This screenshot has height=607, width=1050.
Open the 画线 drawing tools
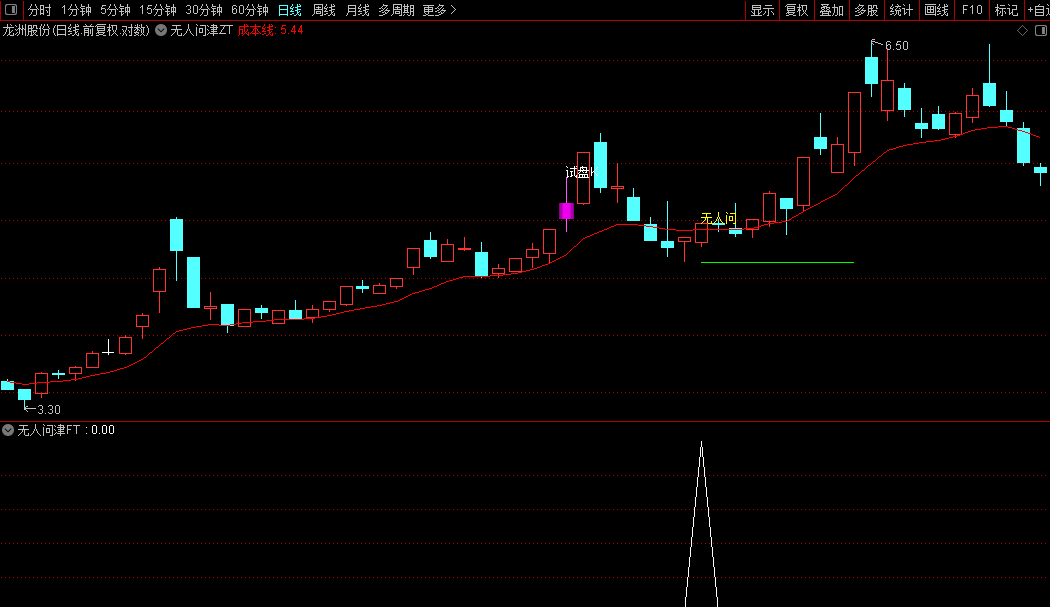click(936, 10)
